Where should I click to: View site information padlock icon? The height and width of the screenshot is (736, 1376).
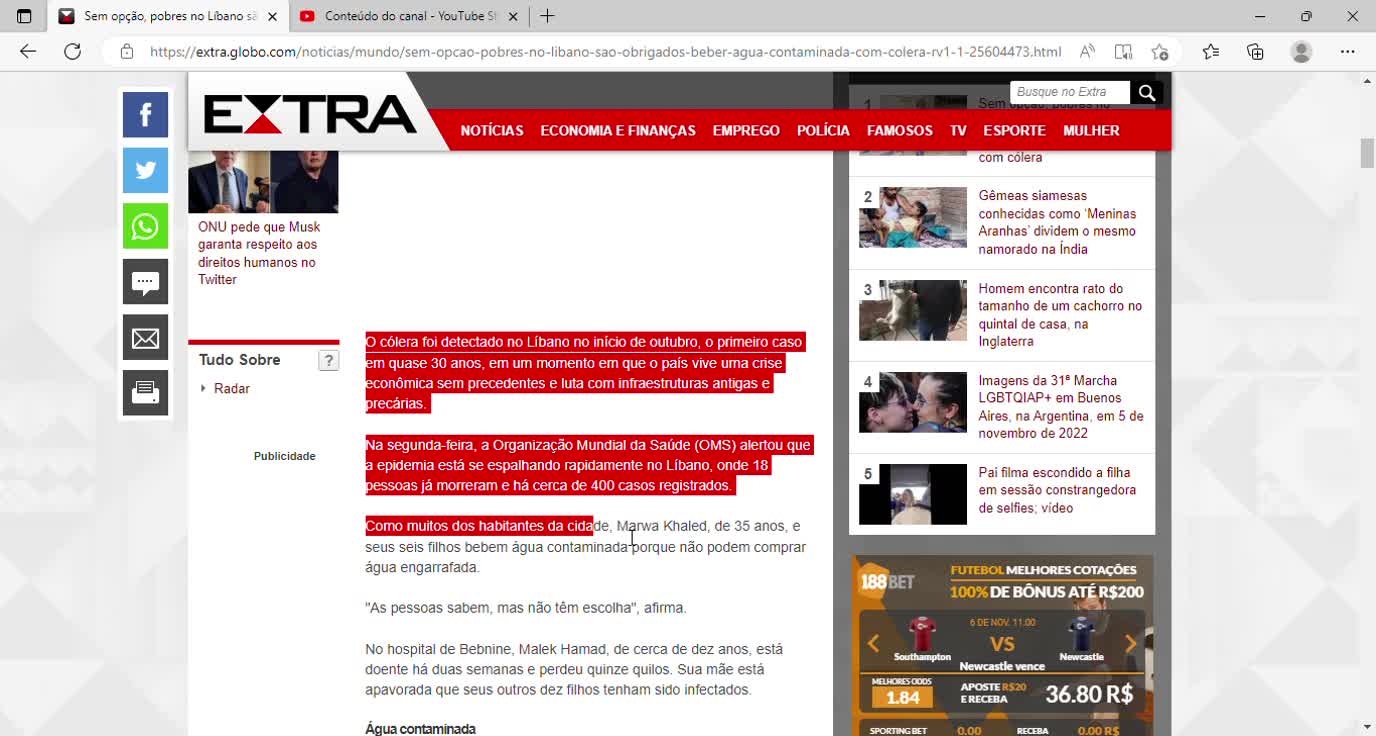click(x=127, y=52)
